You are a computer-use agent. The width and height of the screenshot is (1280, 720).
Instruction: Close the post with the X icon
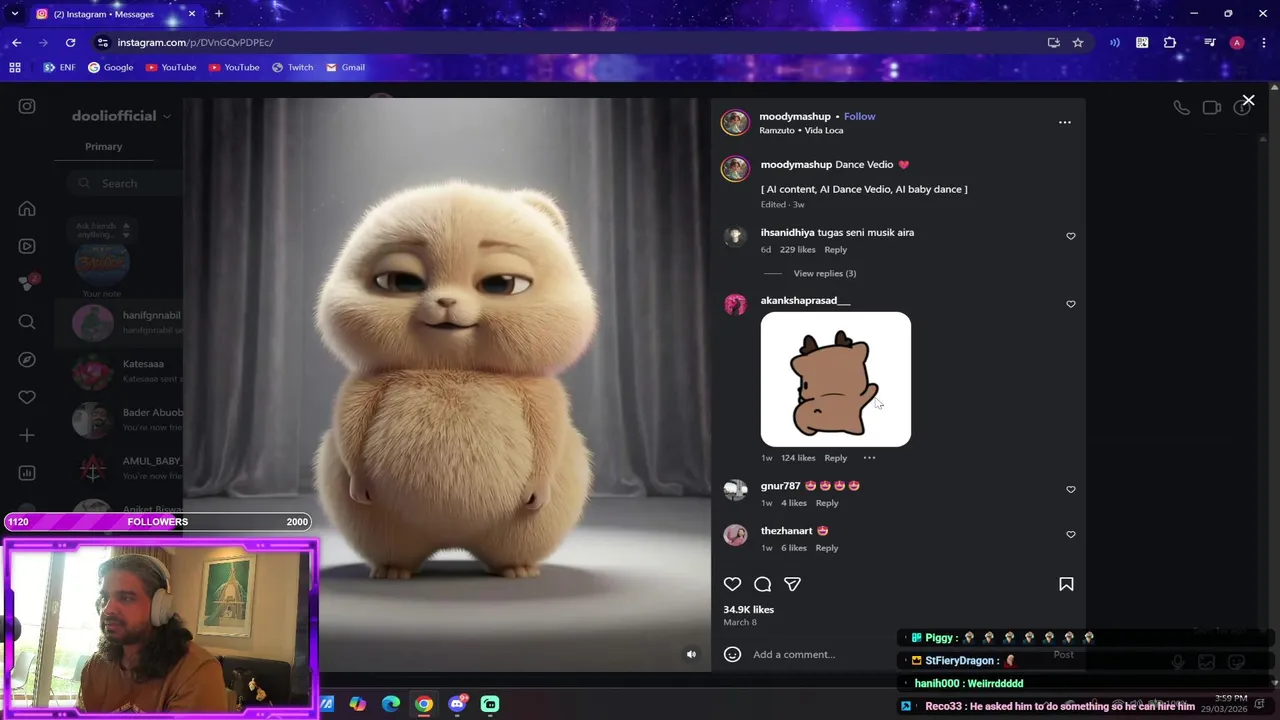point(1248,100)
